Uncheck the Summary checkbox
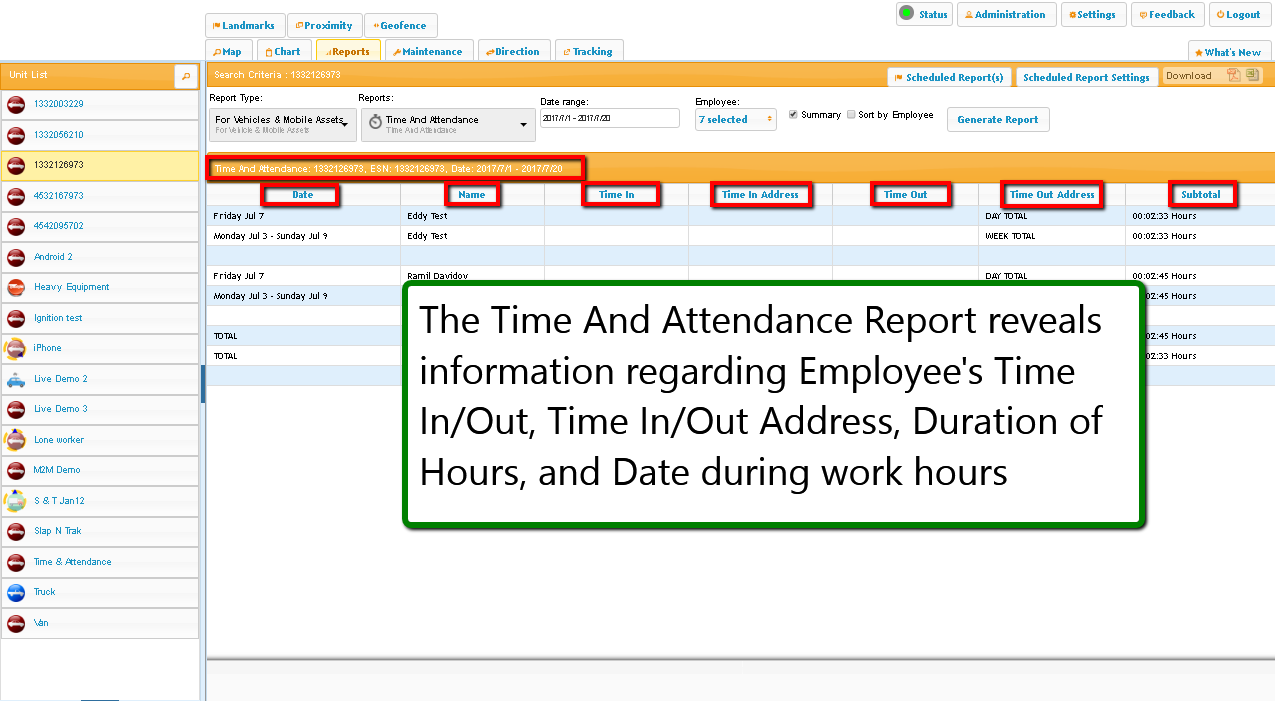Screen dimensions: 1275x701 [x=793, y=115]
